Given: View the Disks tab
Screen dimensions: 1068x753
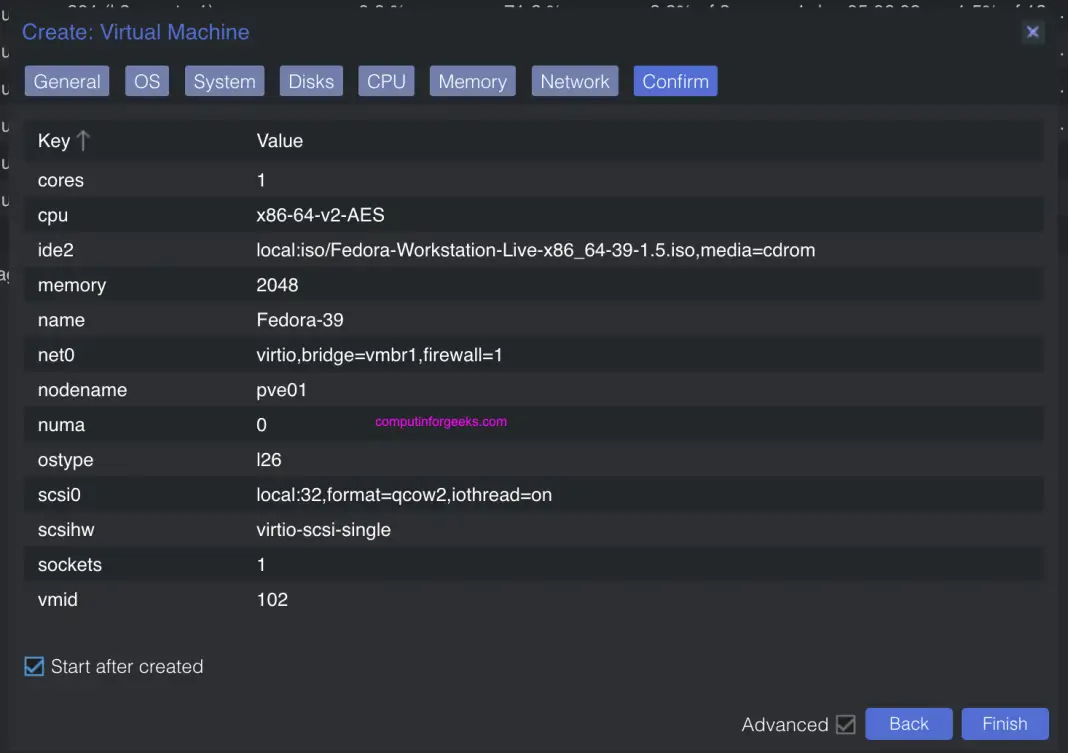Looking at the screenshot, I should coord(310,81).
